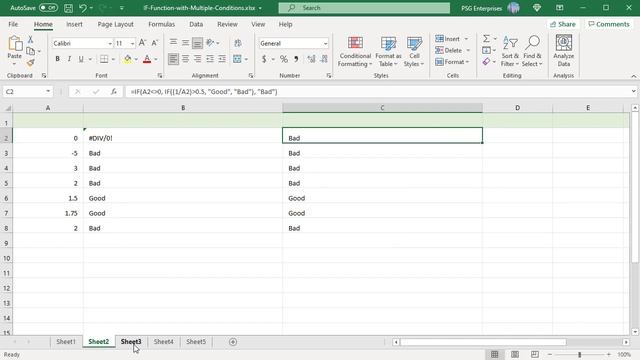The width and height of the screenshot is (640, 360).
Task: Toggle Underline formatting
Action: click(x=81, y=59)
